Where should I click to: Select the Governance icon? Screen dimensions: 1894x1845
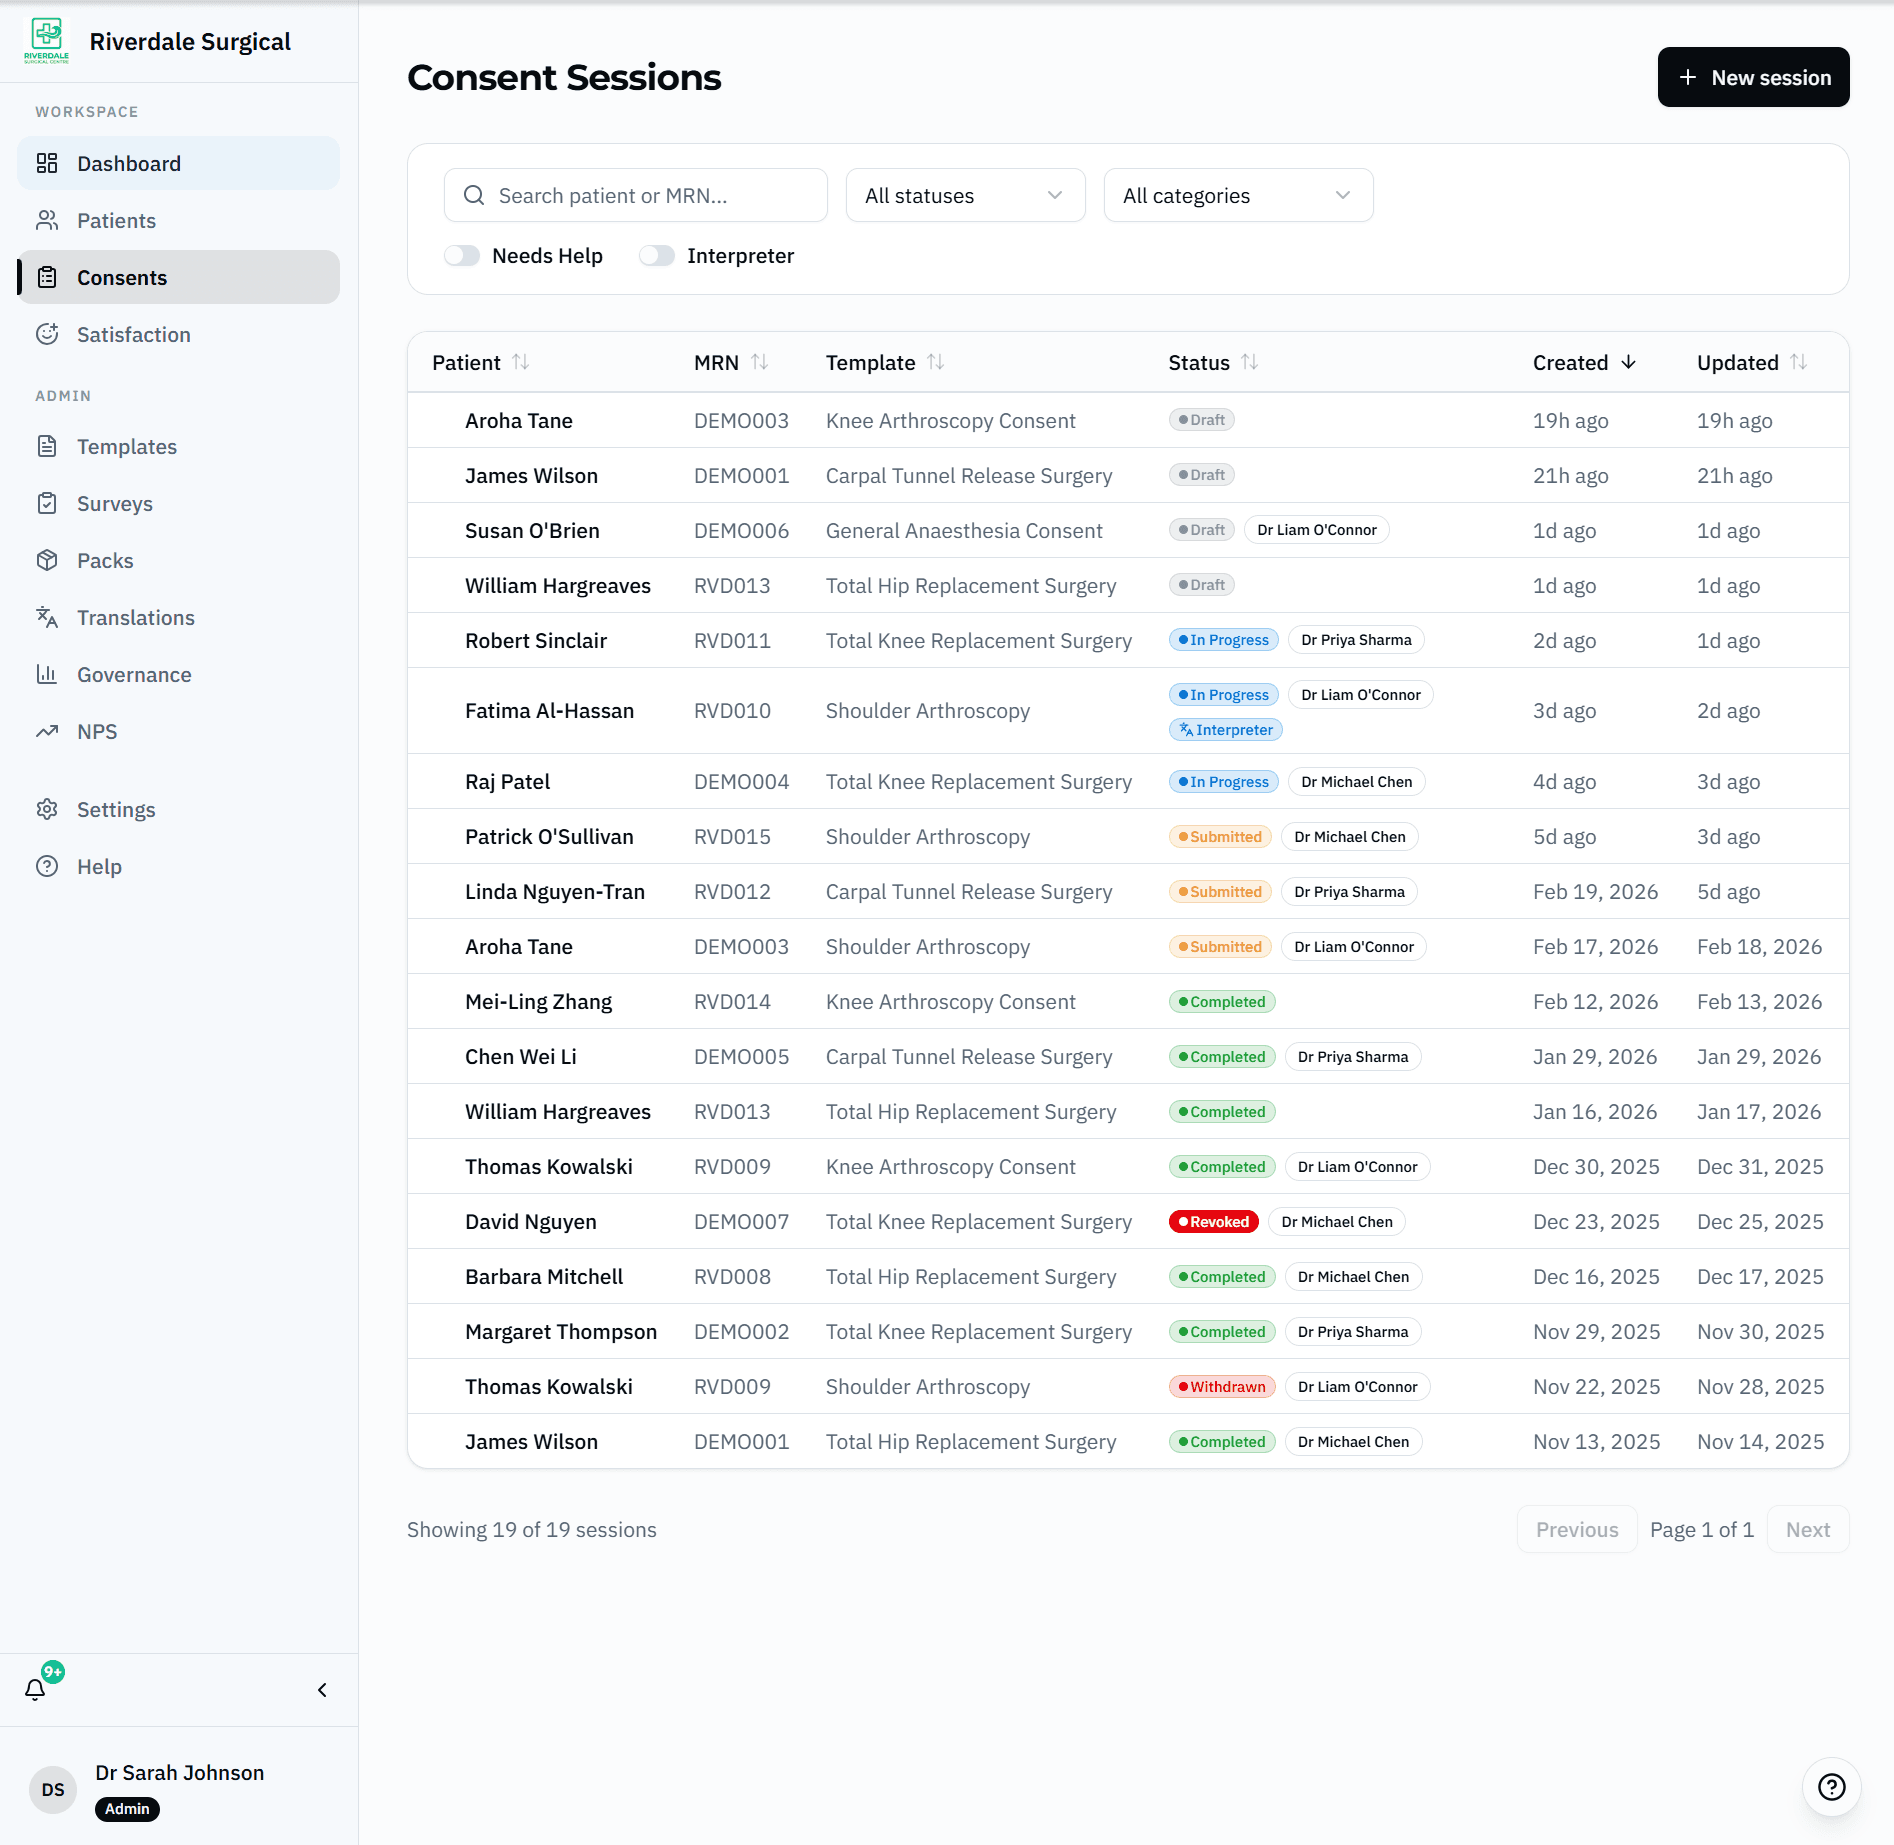[x=48, y=674]
